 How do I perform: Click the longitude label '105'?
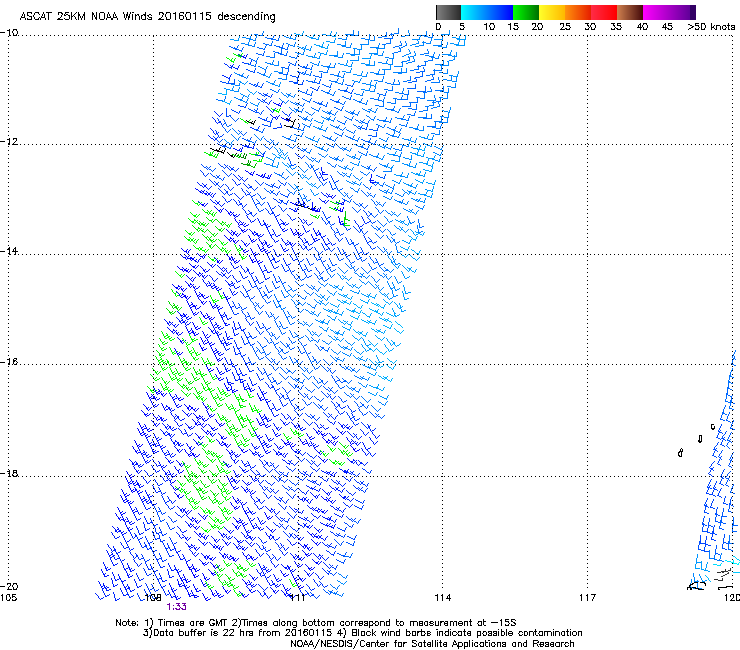click(8, 598)
